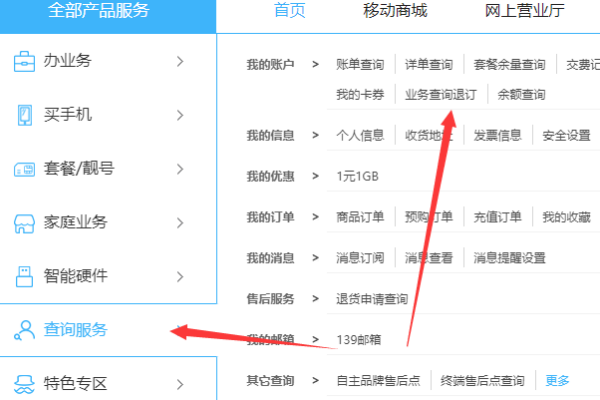Click the hardware device icon beside 智能硬件
600x400 pixels.
[24, 277]
